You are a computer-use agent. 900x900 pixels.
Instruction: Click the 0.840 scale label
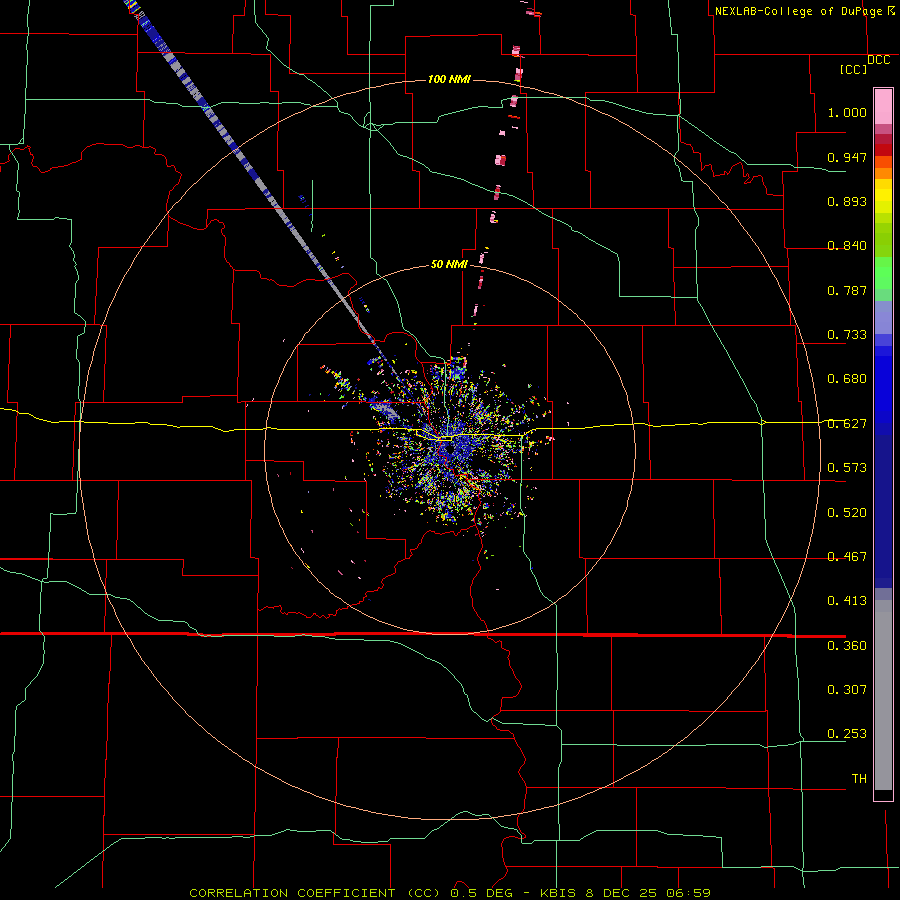click(x=847, y=246)
